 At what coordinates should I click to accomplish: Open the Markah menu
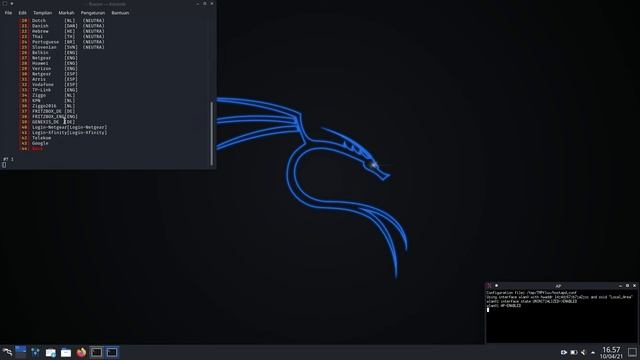66,13
